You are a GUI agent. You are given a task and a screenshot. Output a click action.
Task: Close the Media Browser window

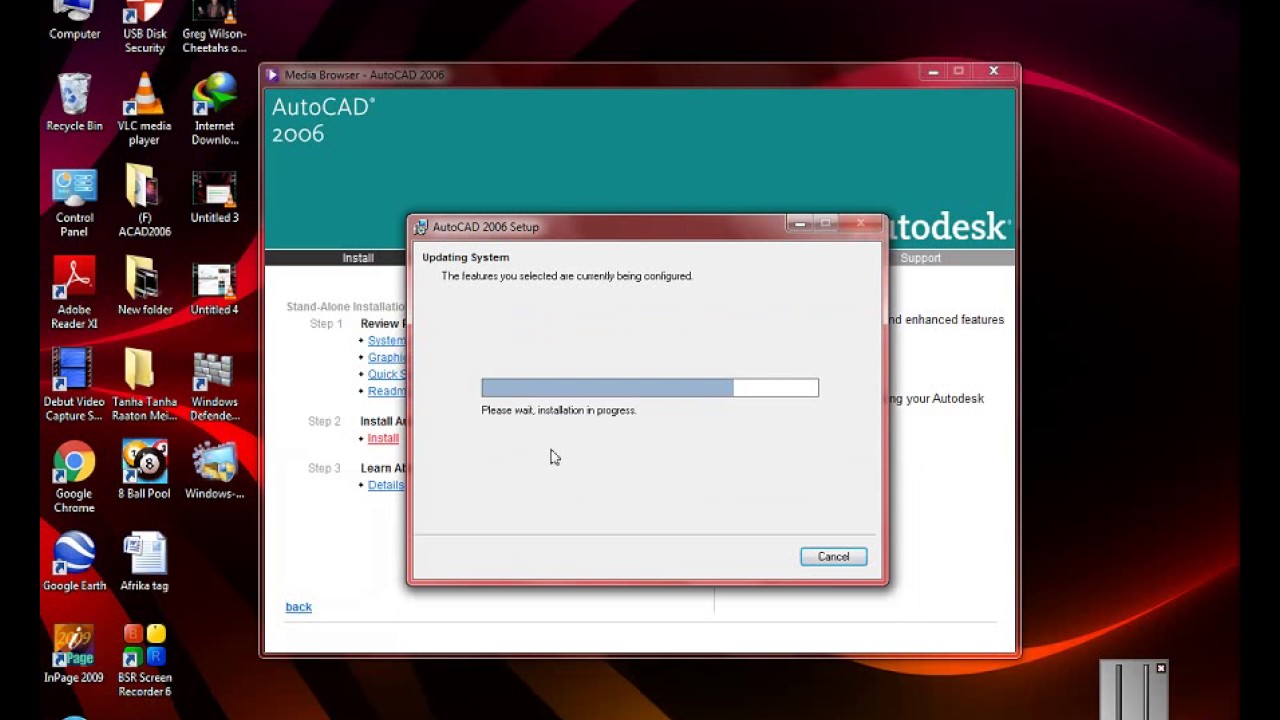[x=993, y=72]
